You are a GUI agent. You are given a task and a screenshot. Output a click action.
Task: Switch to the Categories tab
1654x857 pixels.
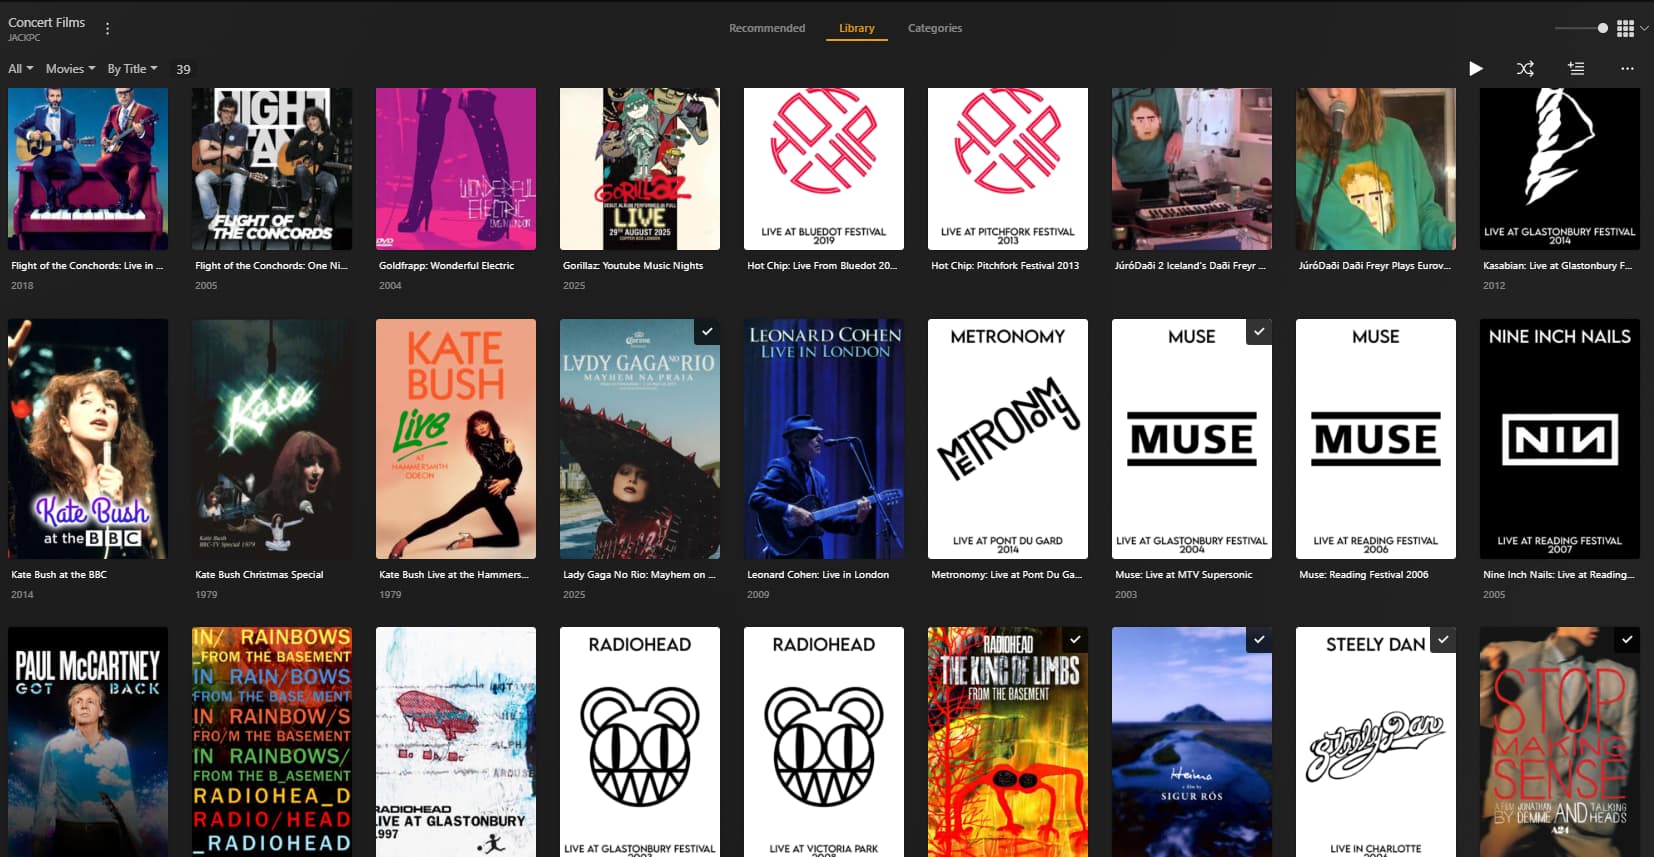934,28
